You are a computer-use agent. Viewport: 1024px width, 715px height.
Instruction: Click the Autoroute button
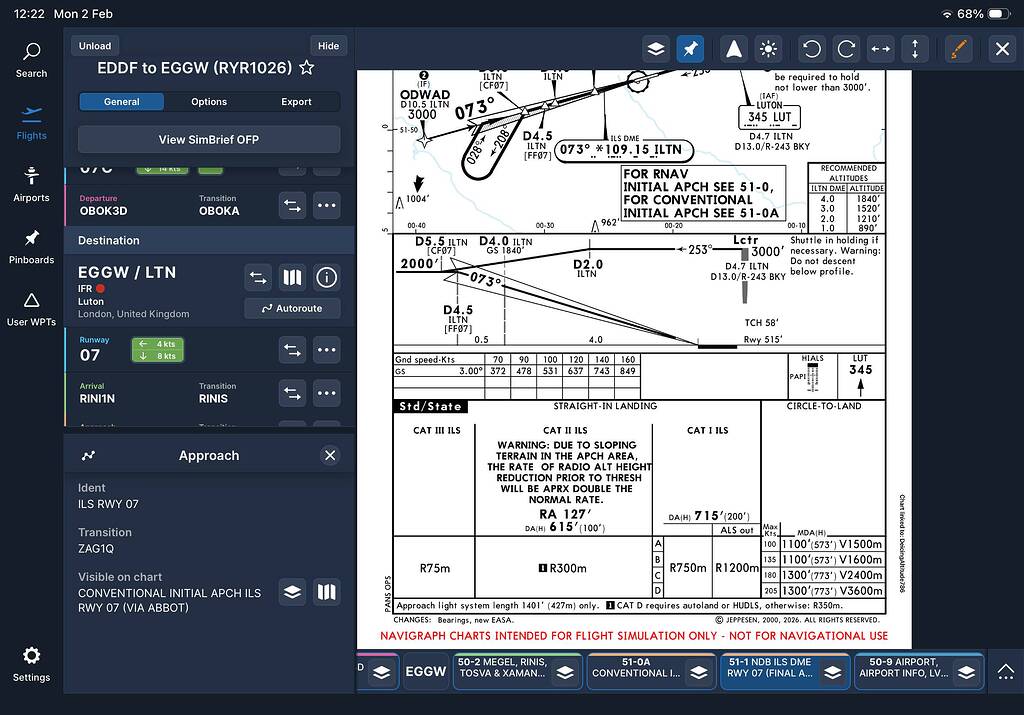coord(292,308)
